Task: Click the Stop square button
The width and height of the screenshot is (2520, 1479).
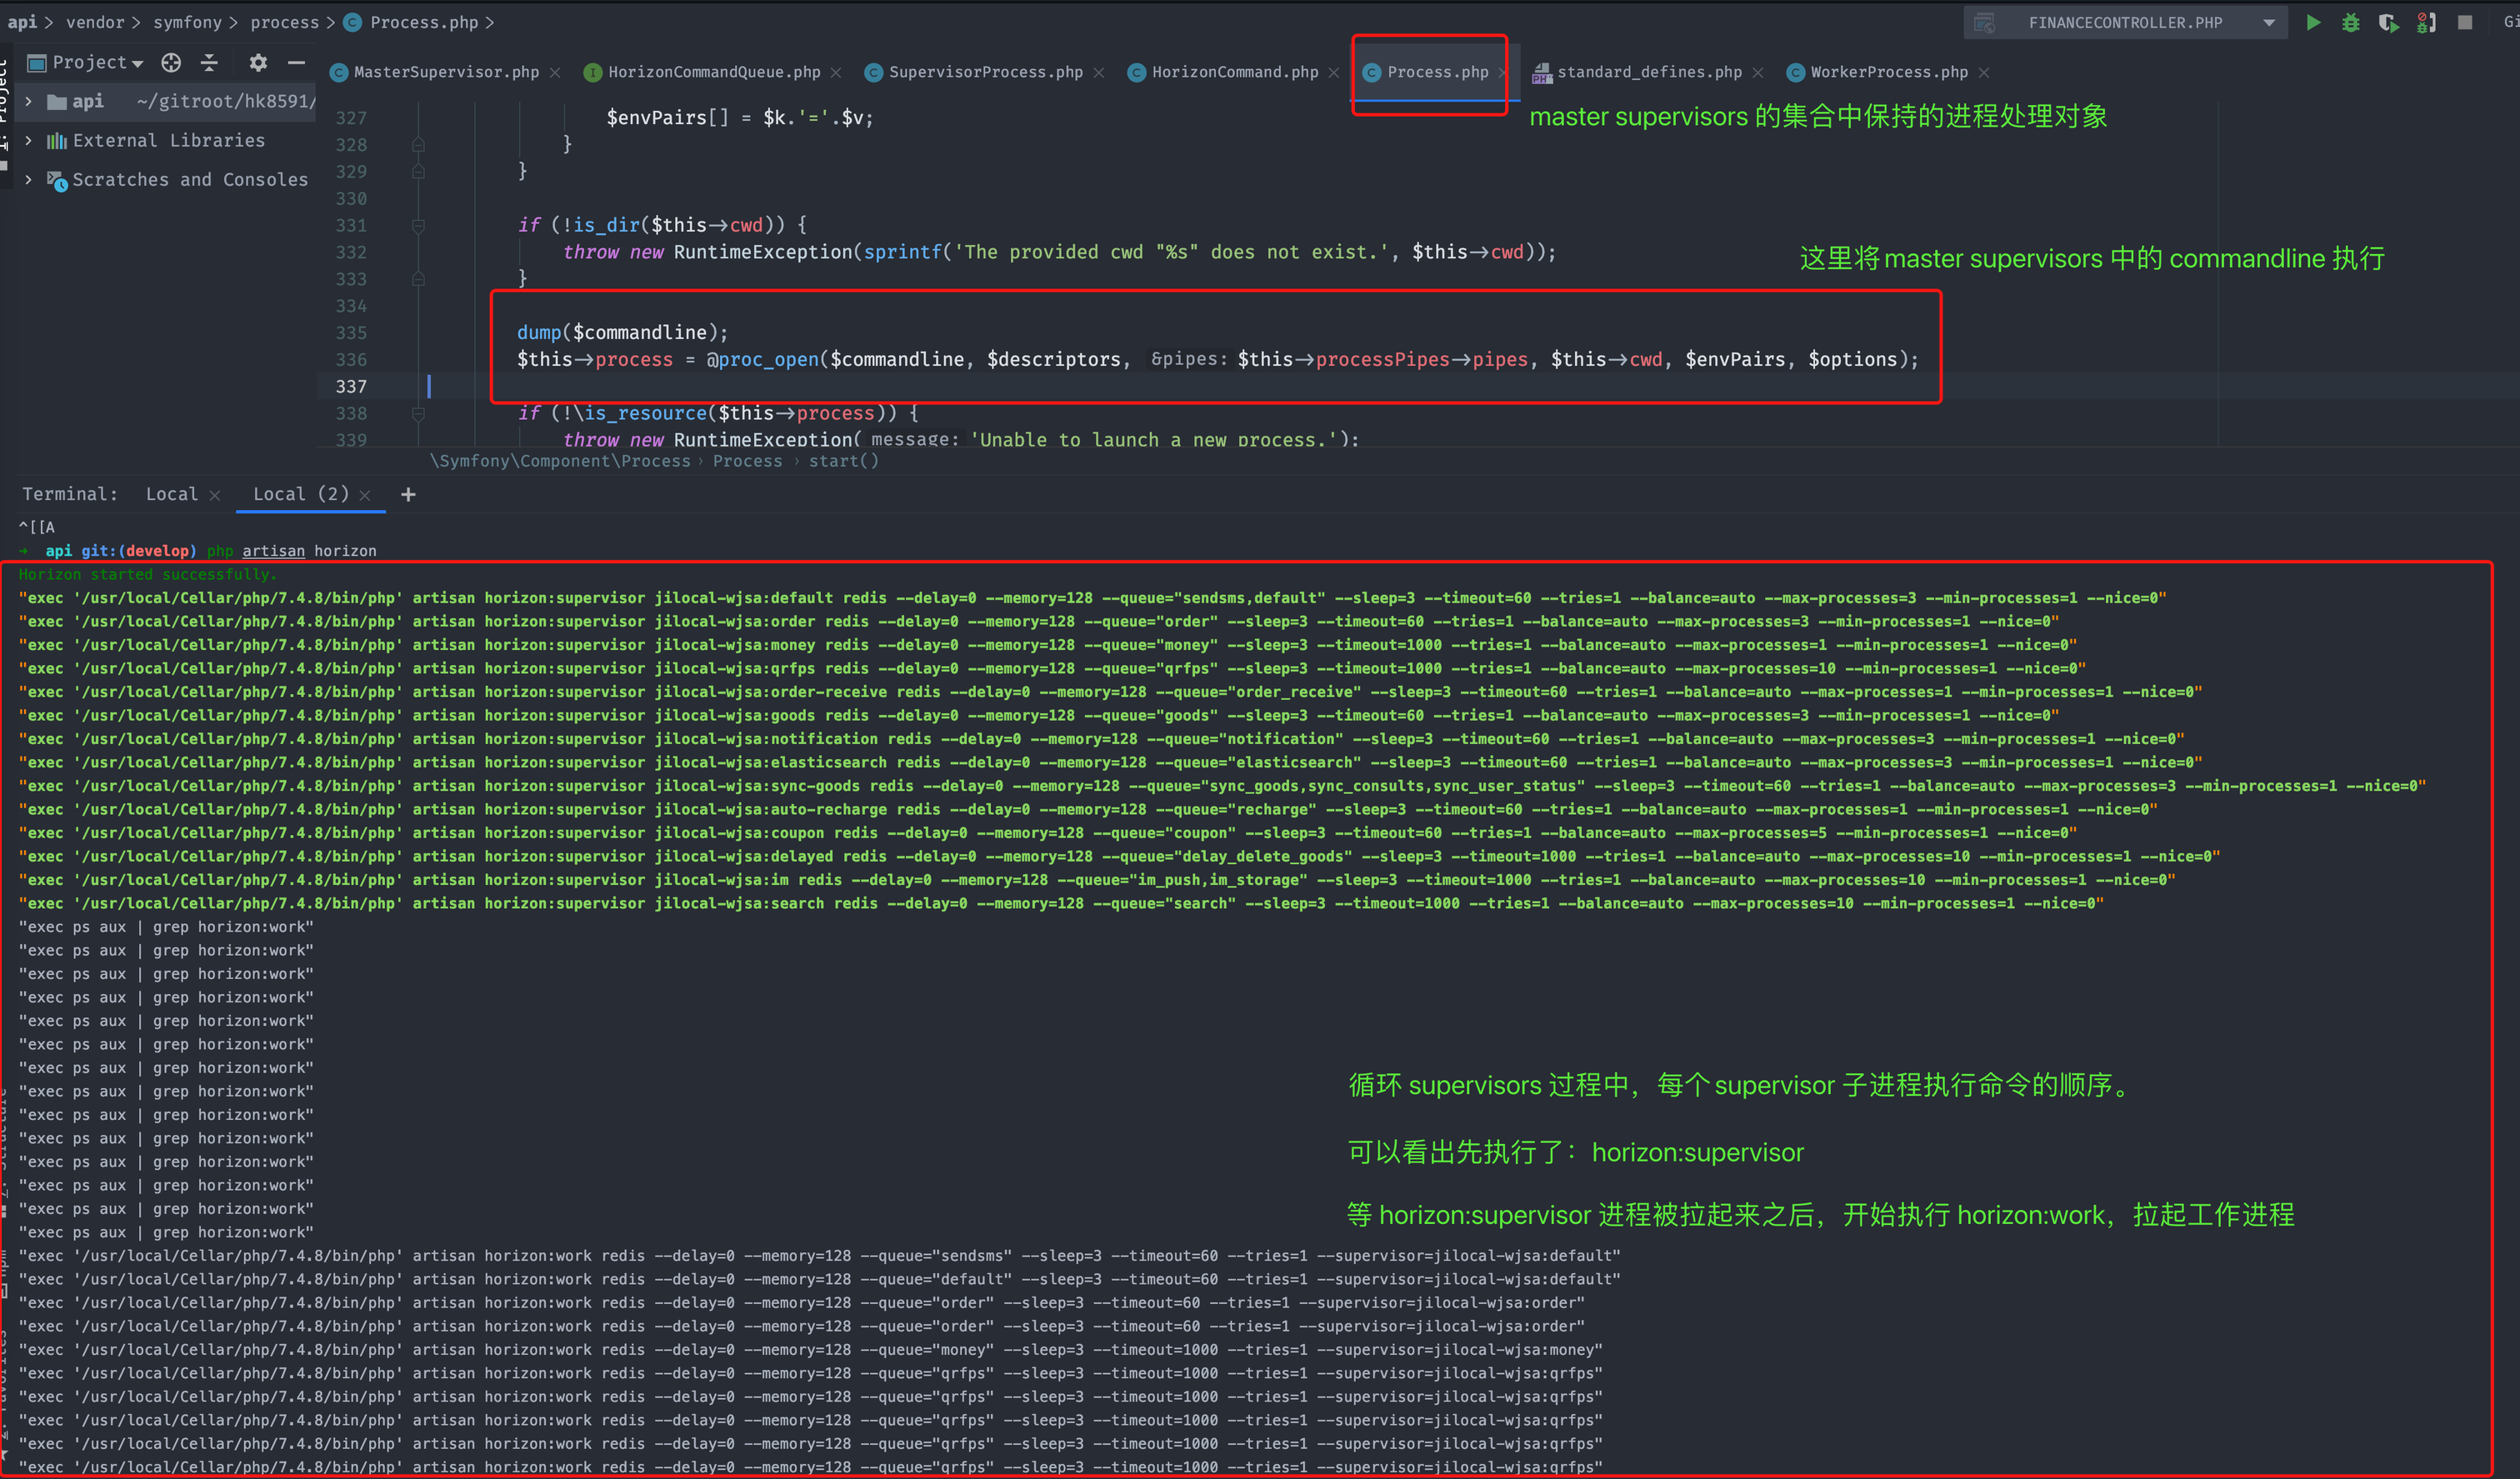Action: (x=2465, y=22)
